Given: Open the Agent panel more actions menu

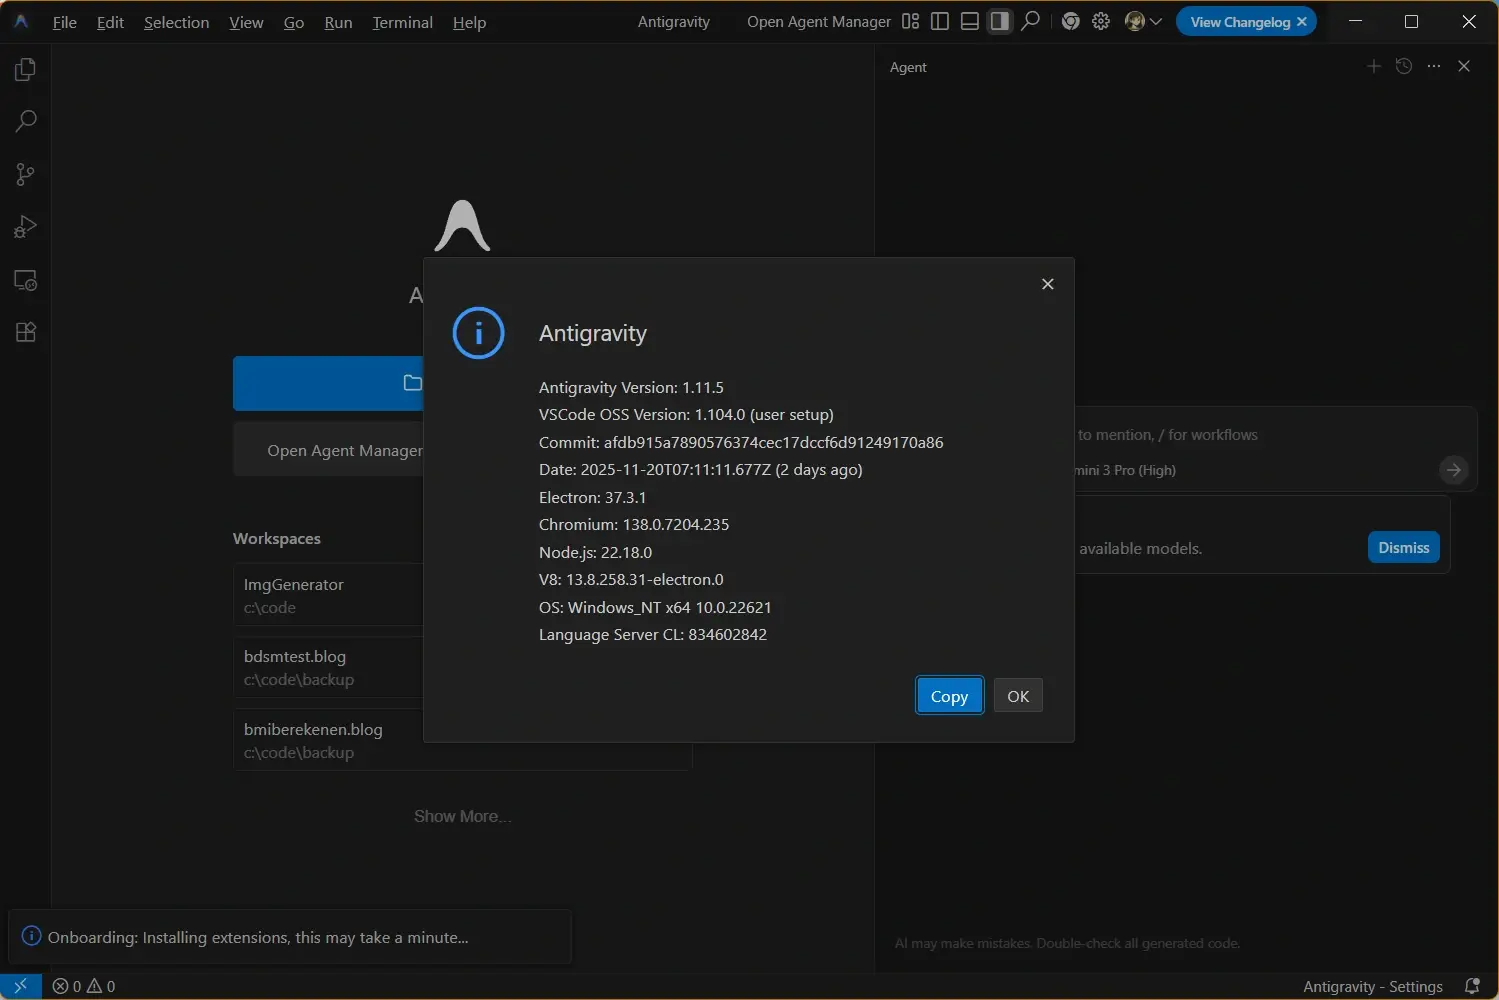Looking at the screenshot, I should coord(1434,66).
